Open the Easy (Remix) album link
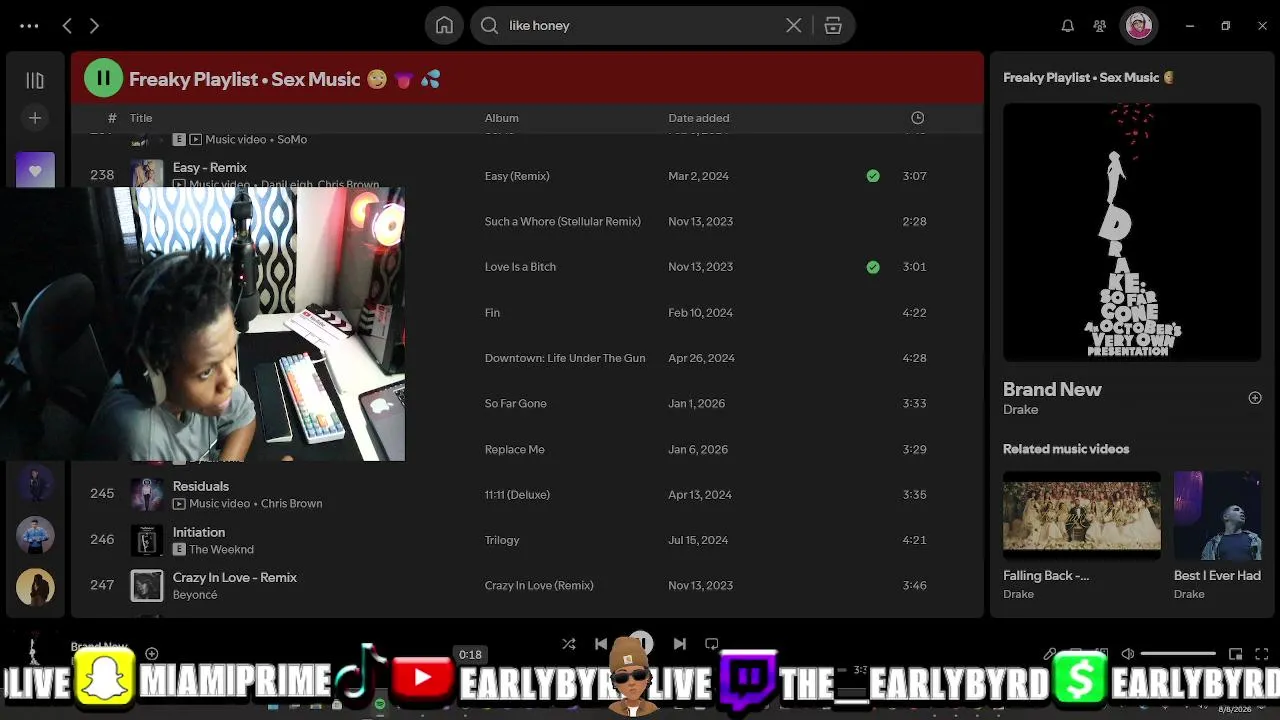 click(x=517, y=176)
